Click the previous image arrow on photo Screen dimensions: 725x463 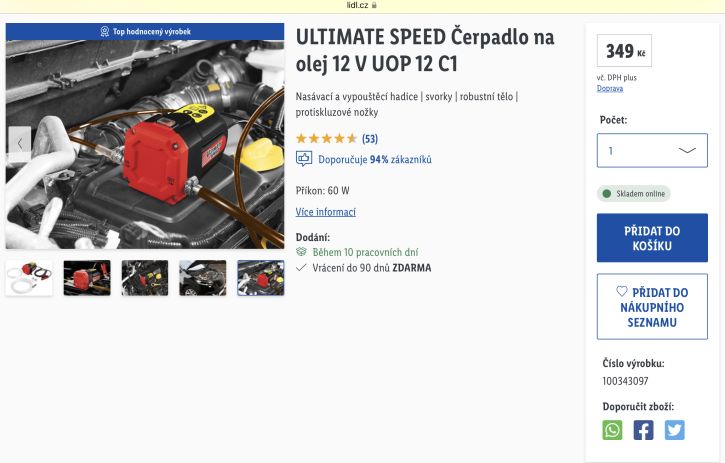pos(19,144)
